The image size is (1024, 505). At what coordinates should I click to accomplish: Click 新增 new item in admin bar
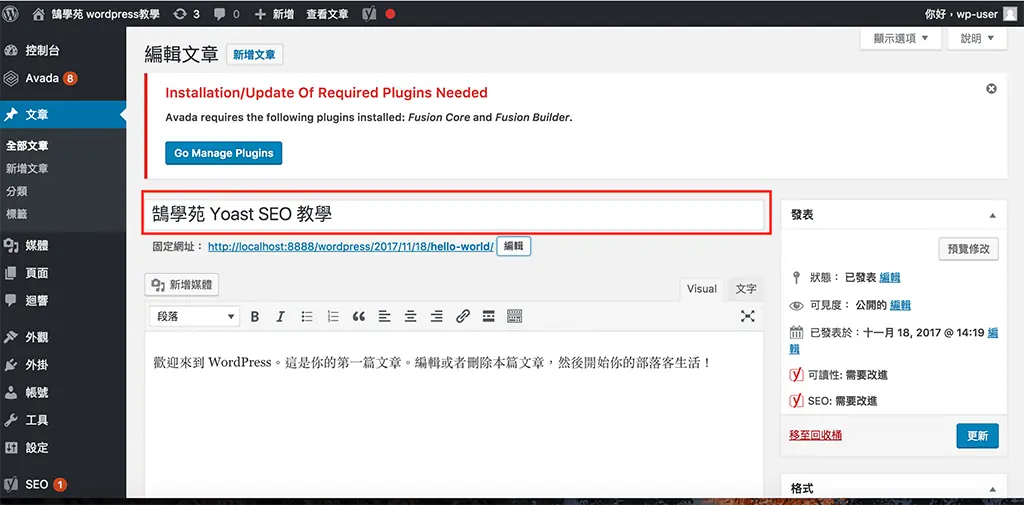[x=274, y=14]
